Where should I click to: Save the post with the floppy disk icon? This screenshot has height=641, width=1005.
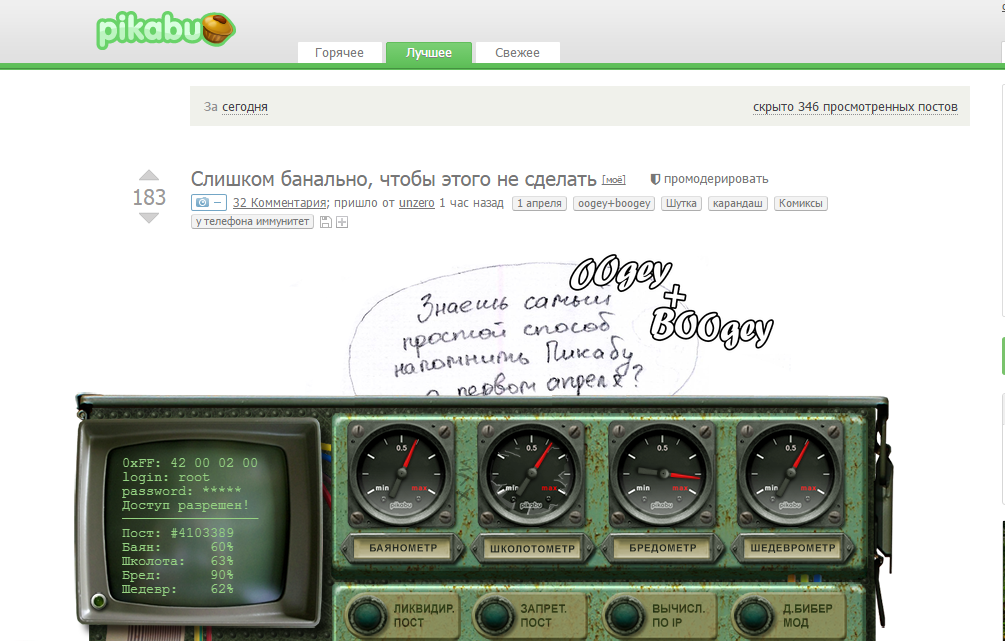[x=325, y=222]
